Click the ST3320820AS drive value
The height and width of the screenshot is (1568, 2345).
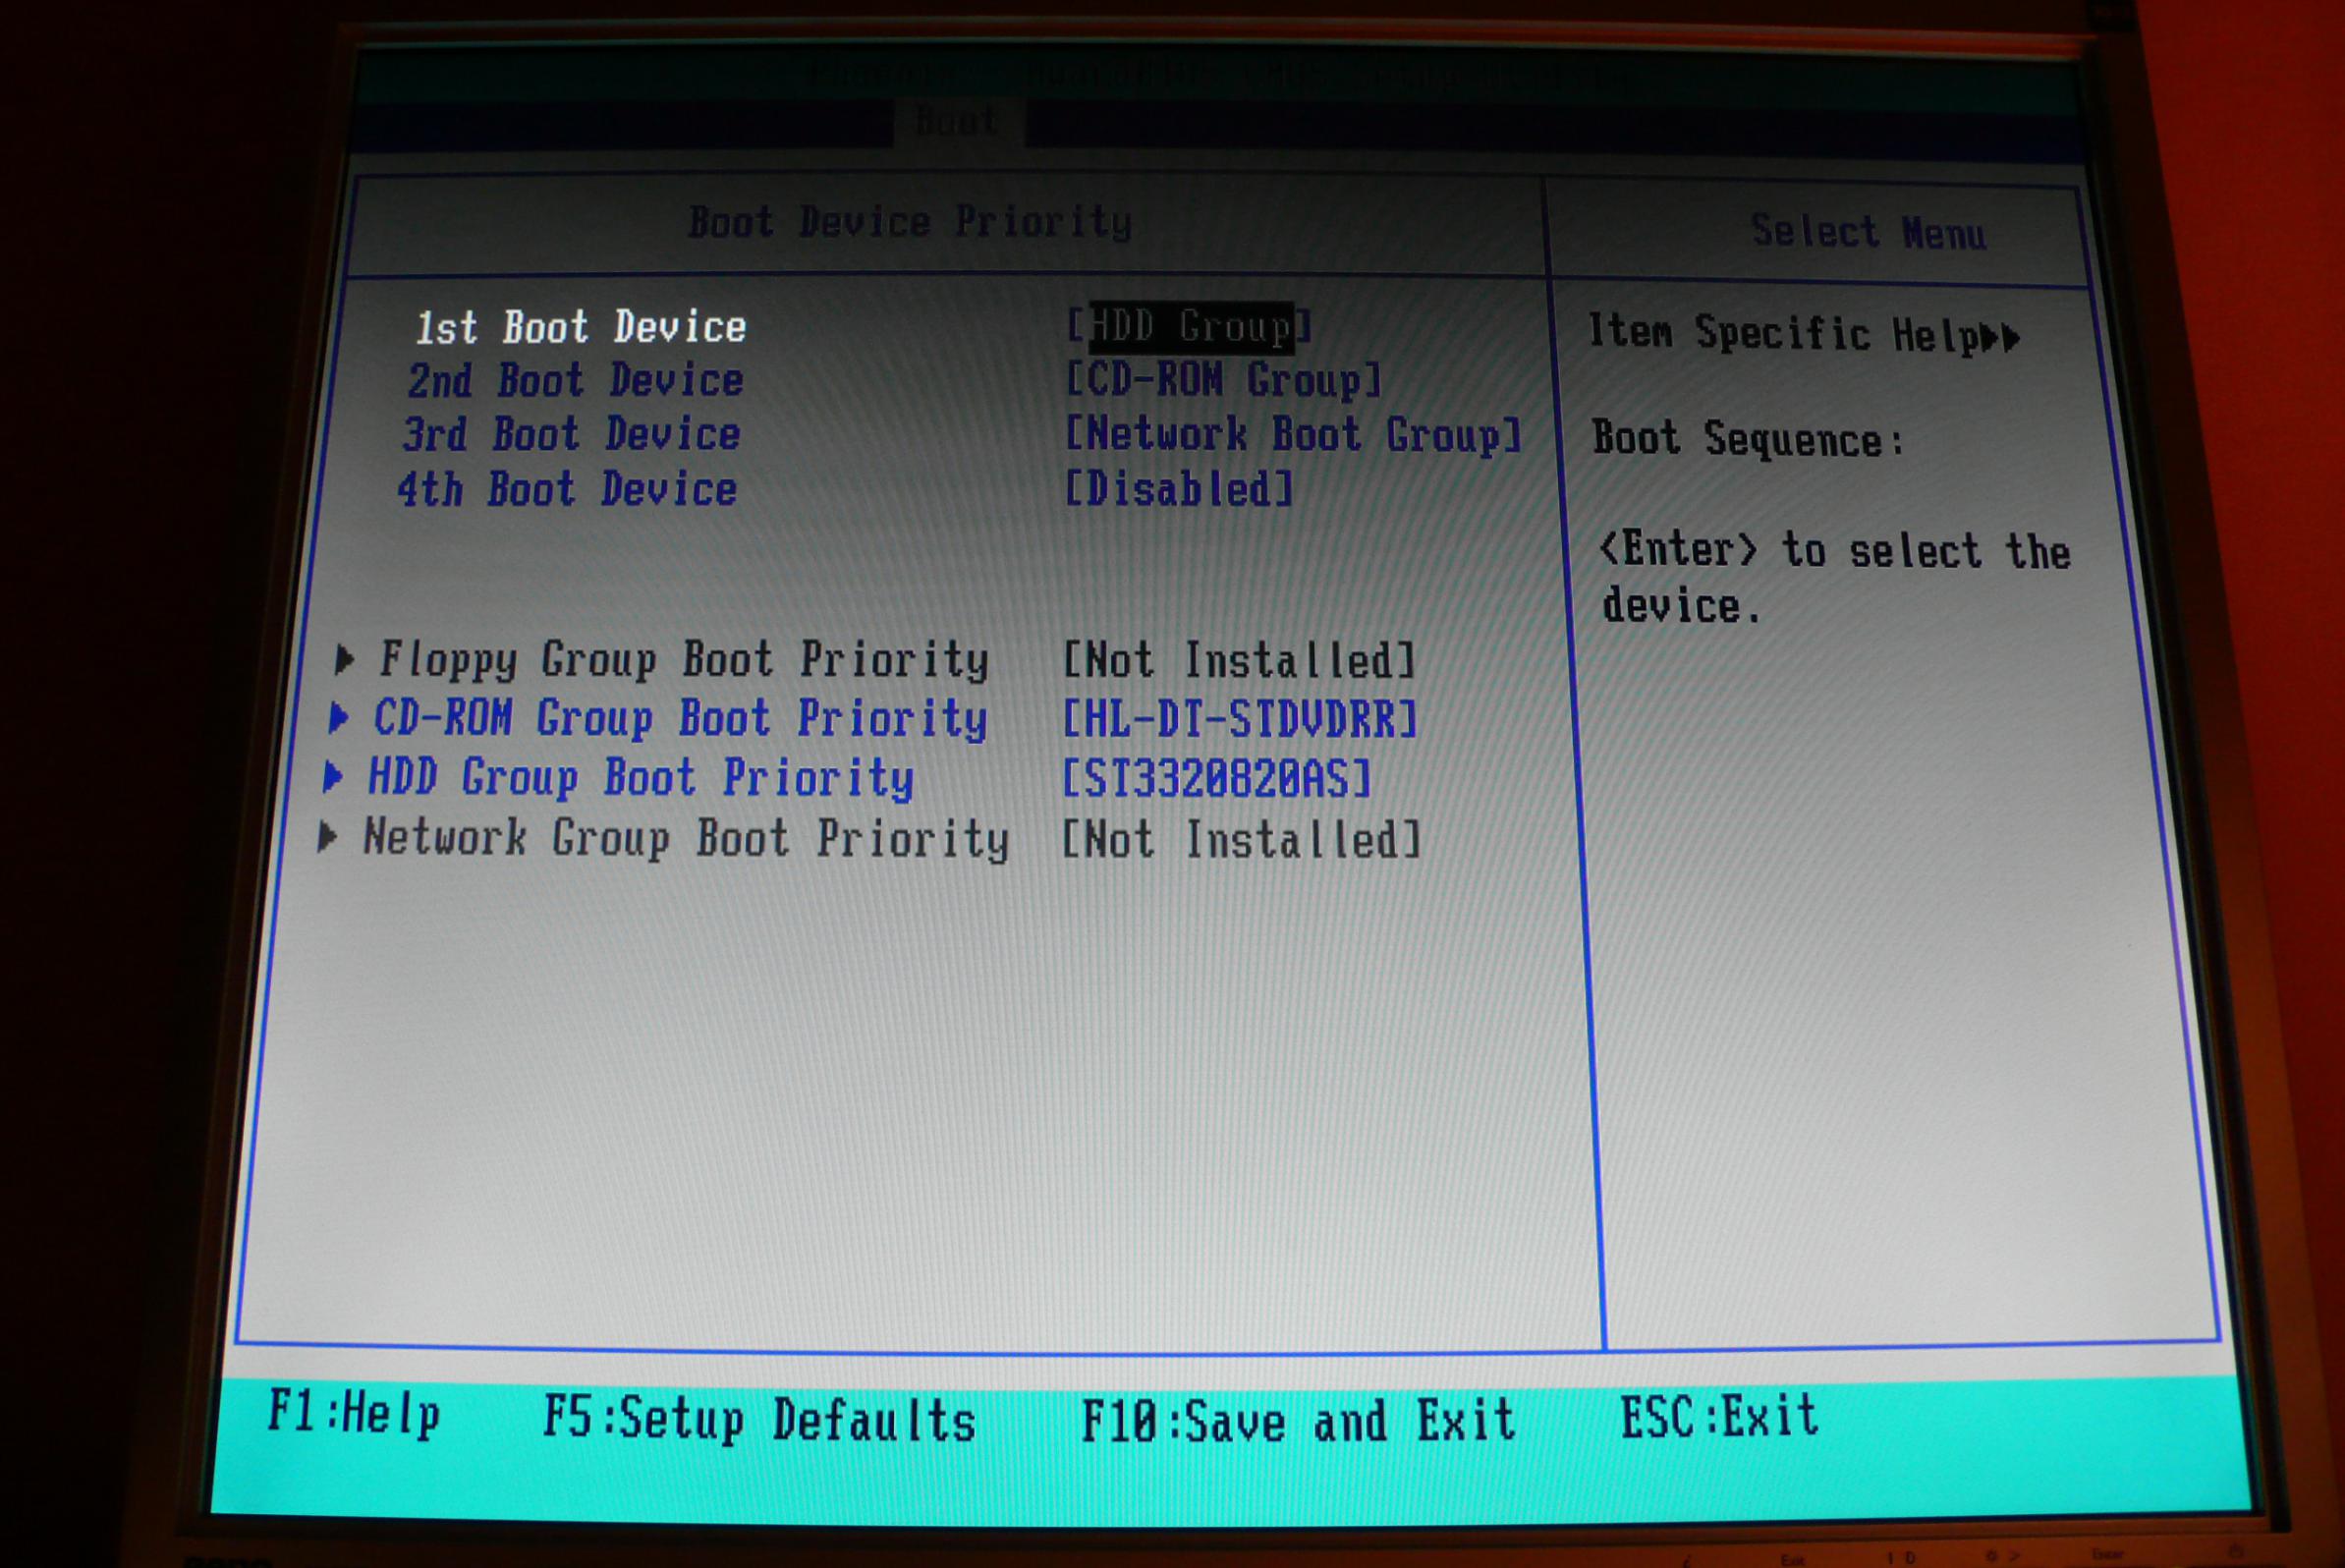(x=1216, y=779)
